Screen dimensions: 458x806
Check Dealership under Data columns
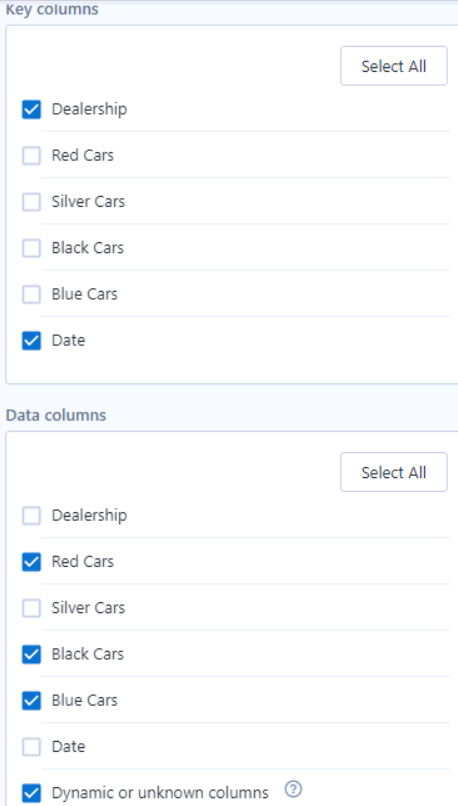point(31,516)
